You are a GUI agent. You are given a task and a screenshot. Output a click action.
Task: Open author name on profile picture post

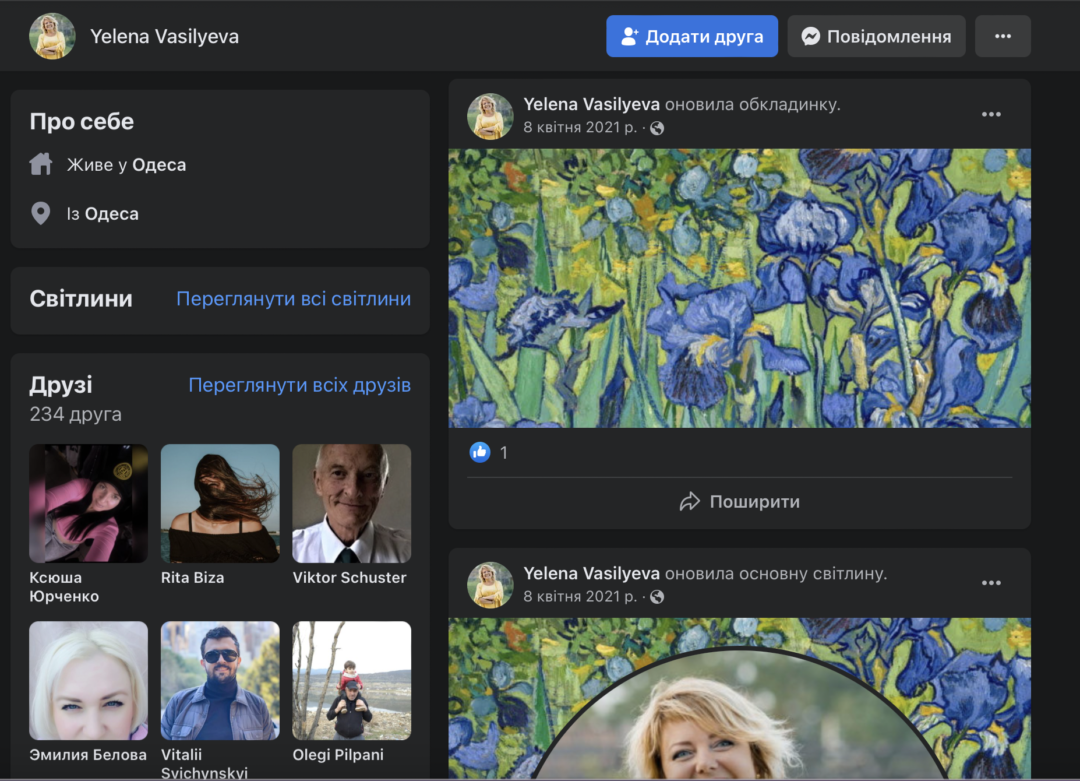click(592, 574)
